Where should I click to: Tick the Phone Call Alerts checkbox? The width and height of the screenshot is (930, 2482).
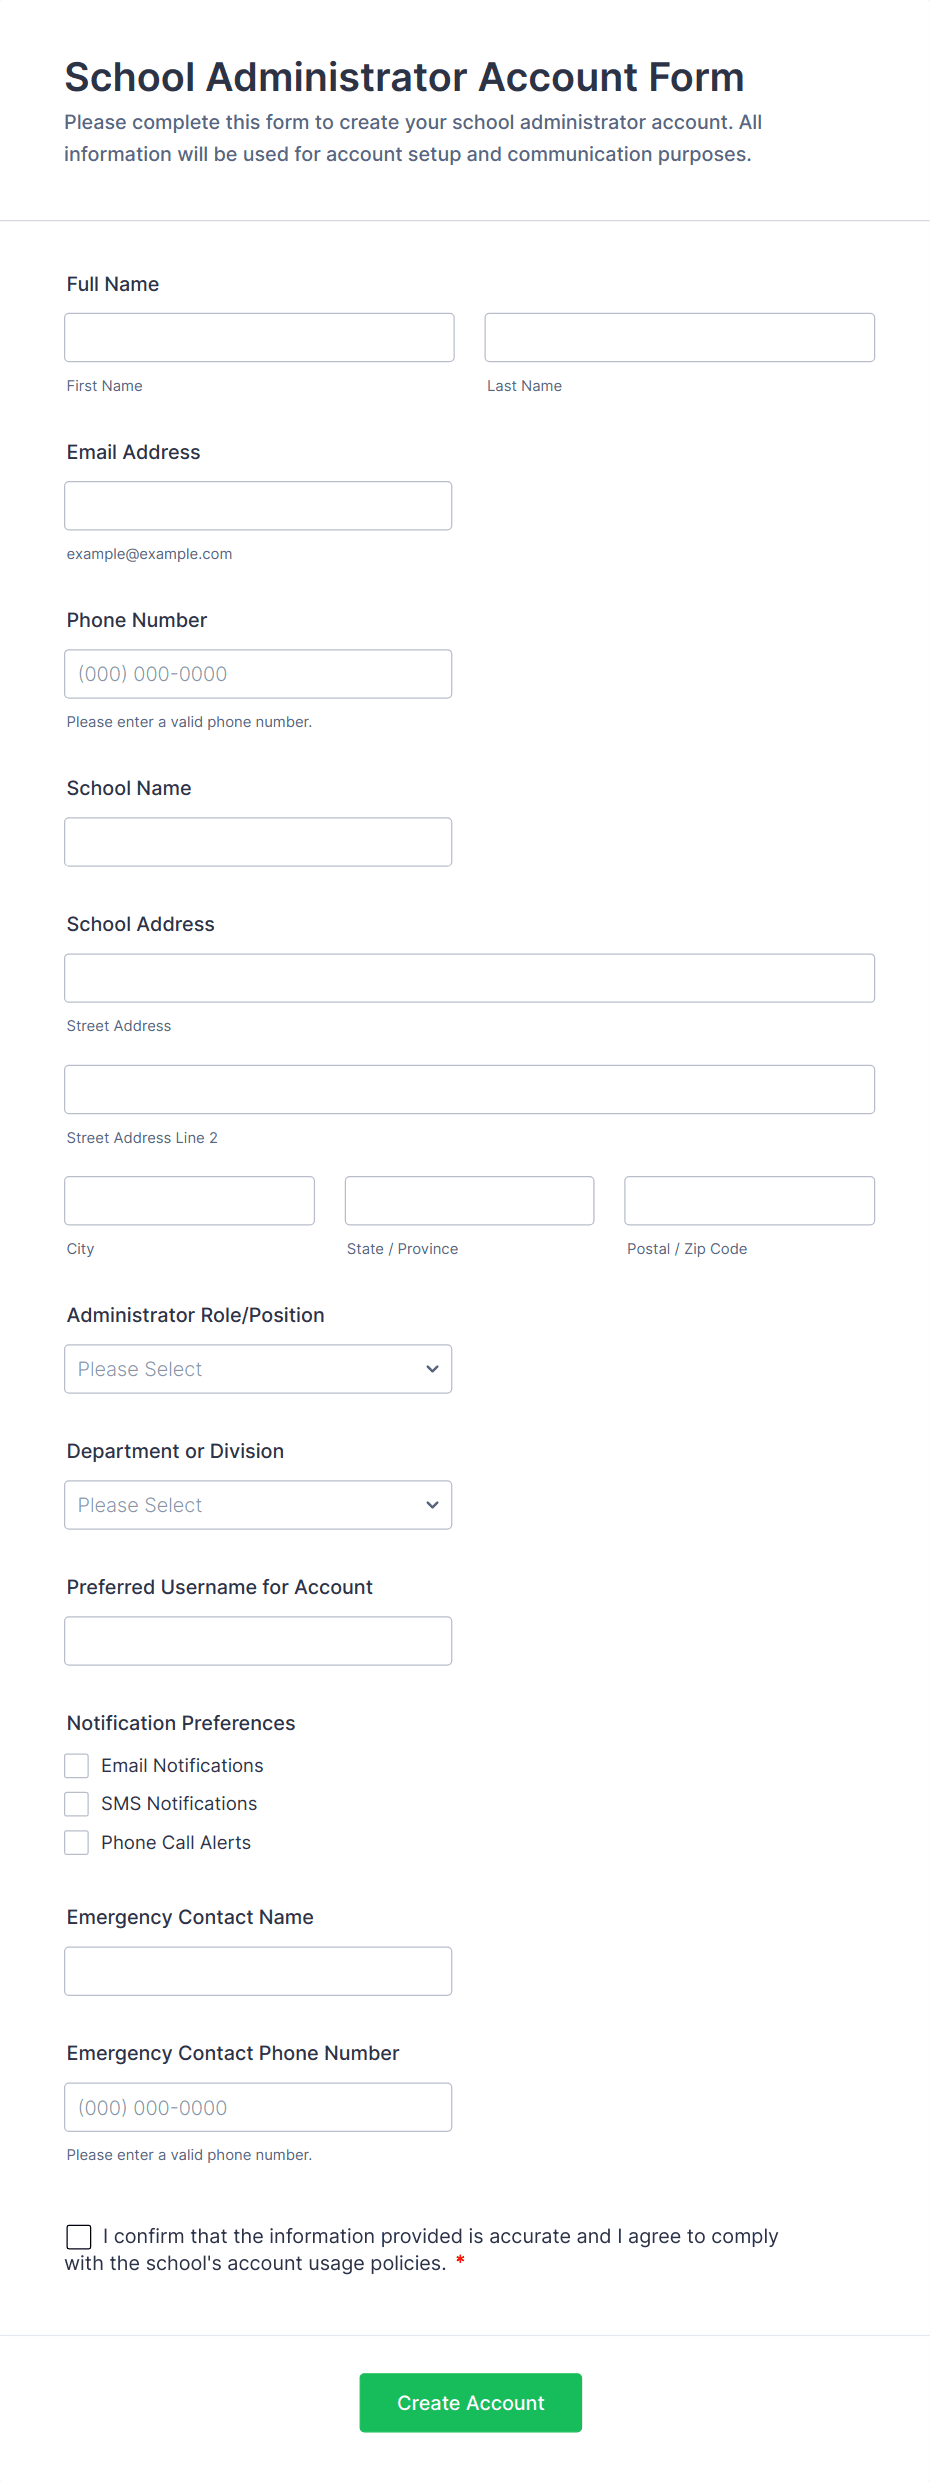(x=77, y=1843)
